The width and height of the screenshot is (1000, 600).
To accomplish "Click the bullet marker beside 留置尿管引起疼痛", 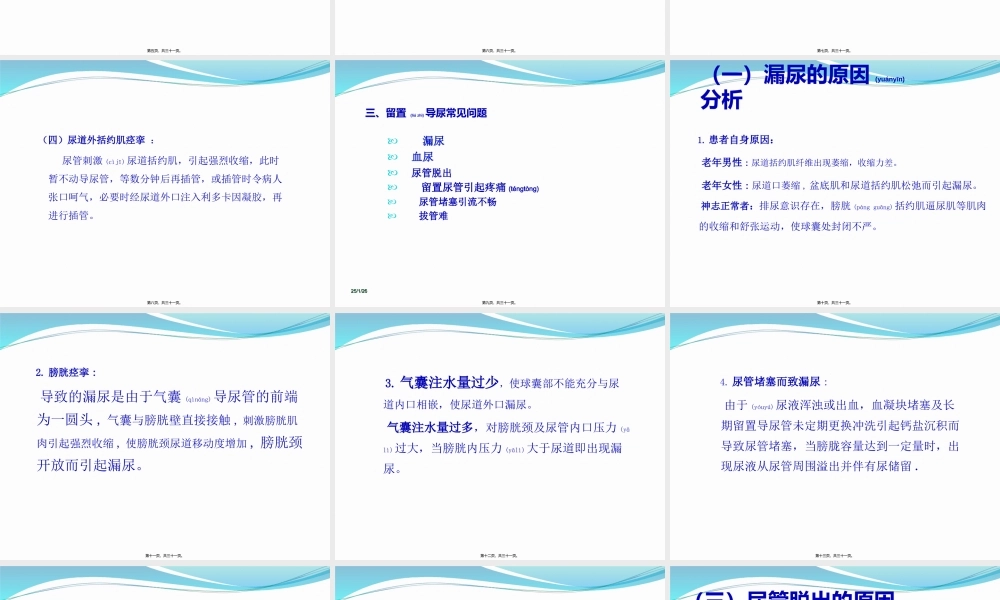I will pos(391,187).
